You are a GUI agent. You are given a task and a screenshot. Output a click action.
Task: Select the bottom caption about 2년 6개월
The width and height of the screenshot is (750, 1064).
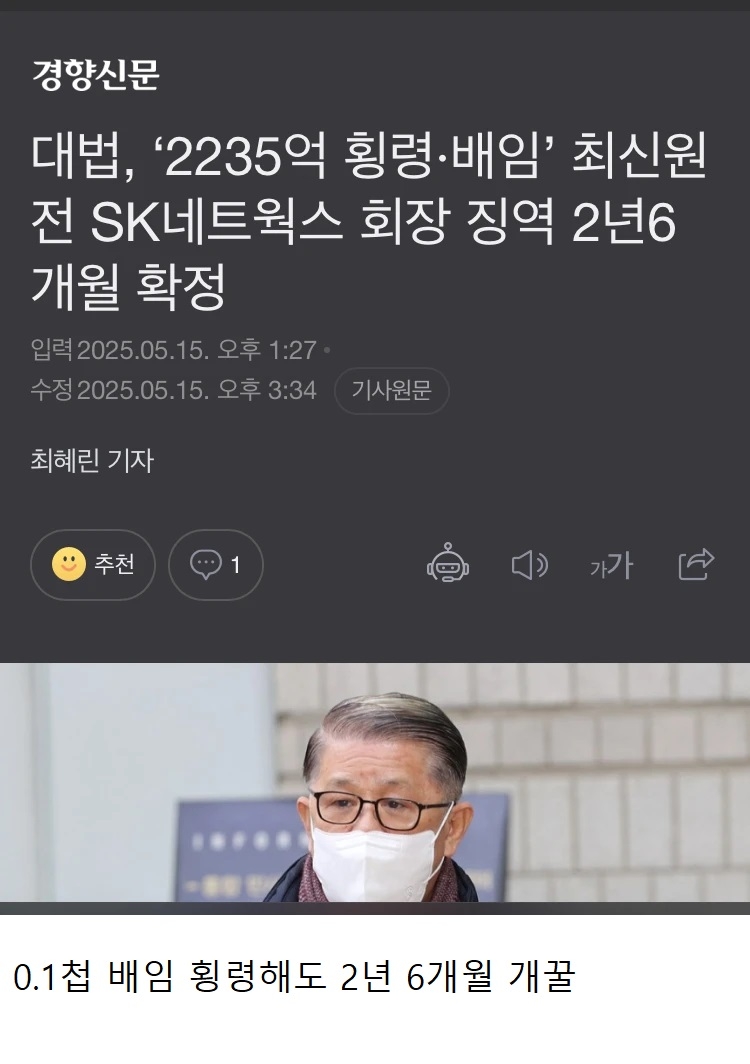(294, 976)
